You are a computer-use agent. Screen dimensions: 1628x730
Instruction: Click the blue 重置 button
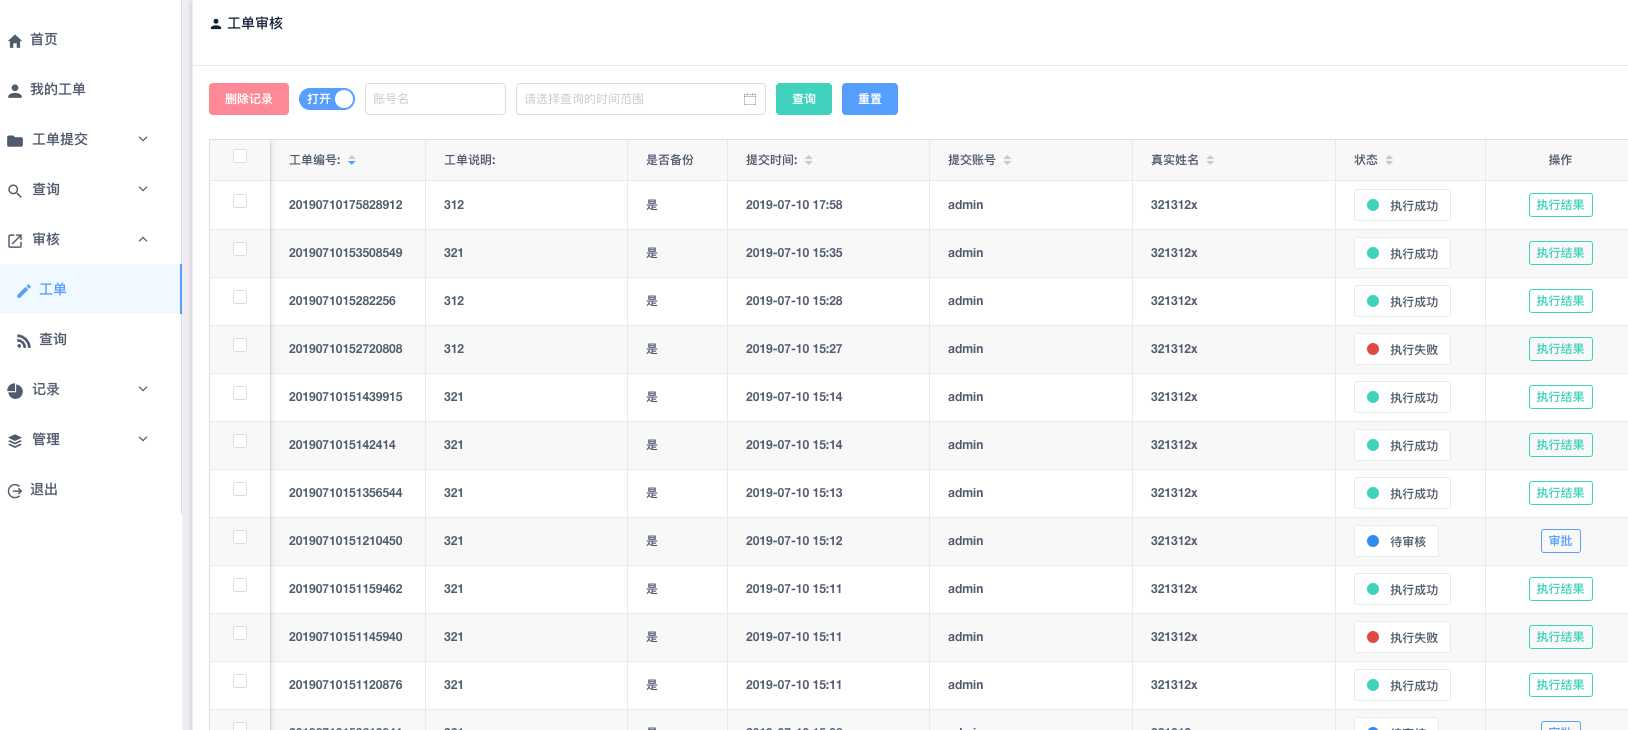870,99
